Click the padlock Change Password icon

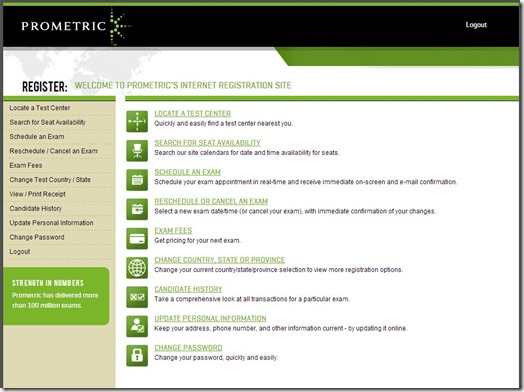(x=137, y=356)
